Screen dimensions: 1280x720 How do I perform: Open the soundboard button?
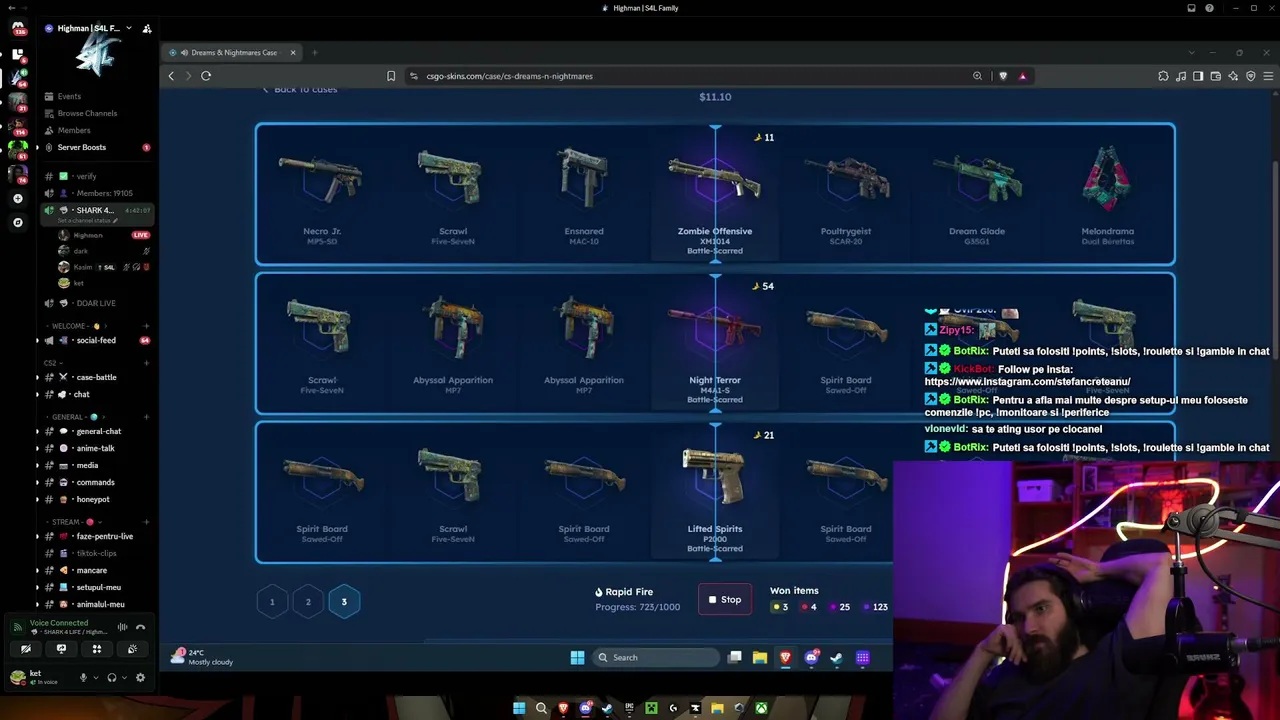pyautogui.click(x=132, y=649)
